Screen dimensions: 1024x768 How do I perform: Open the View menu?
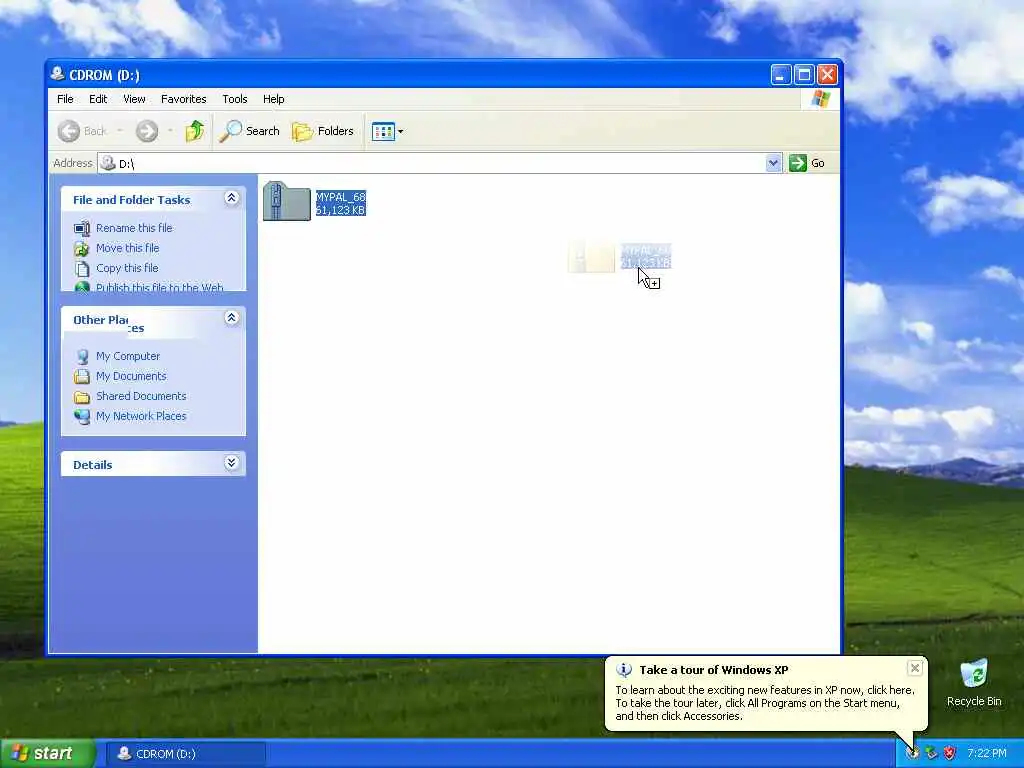pyautogui.click(x=134, y=99)
